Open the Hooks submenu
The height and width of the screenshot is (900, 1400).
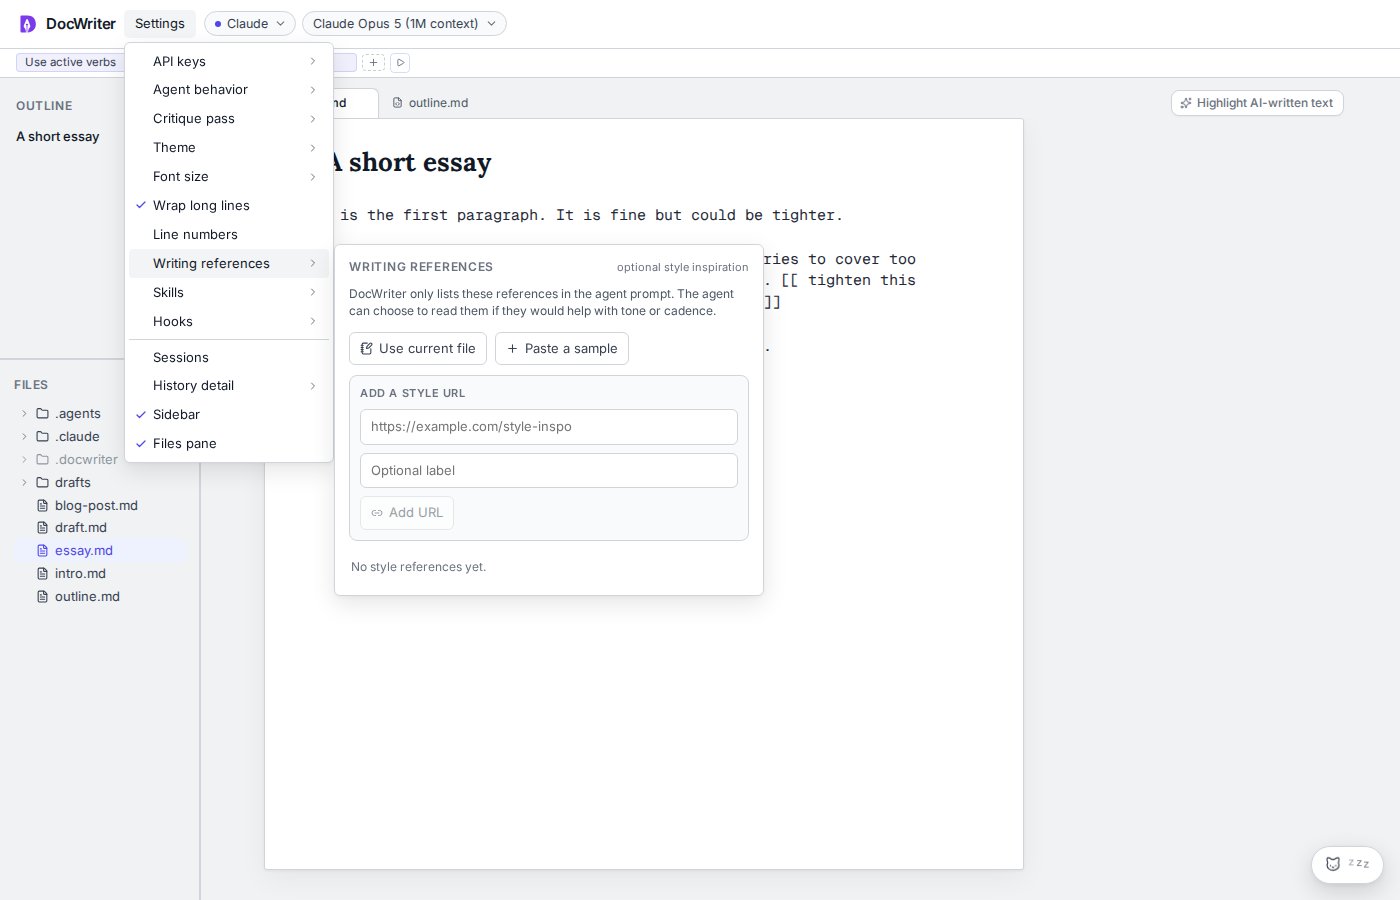(229, 322)
